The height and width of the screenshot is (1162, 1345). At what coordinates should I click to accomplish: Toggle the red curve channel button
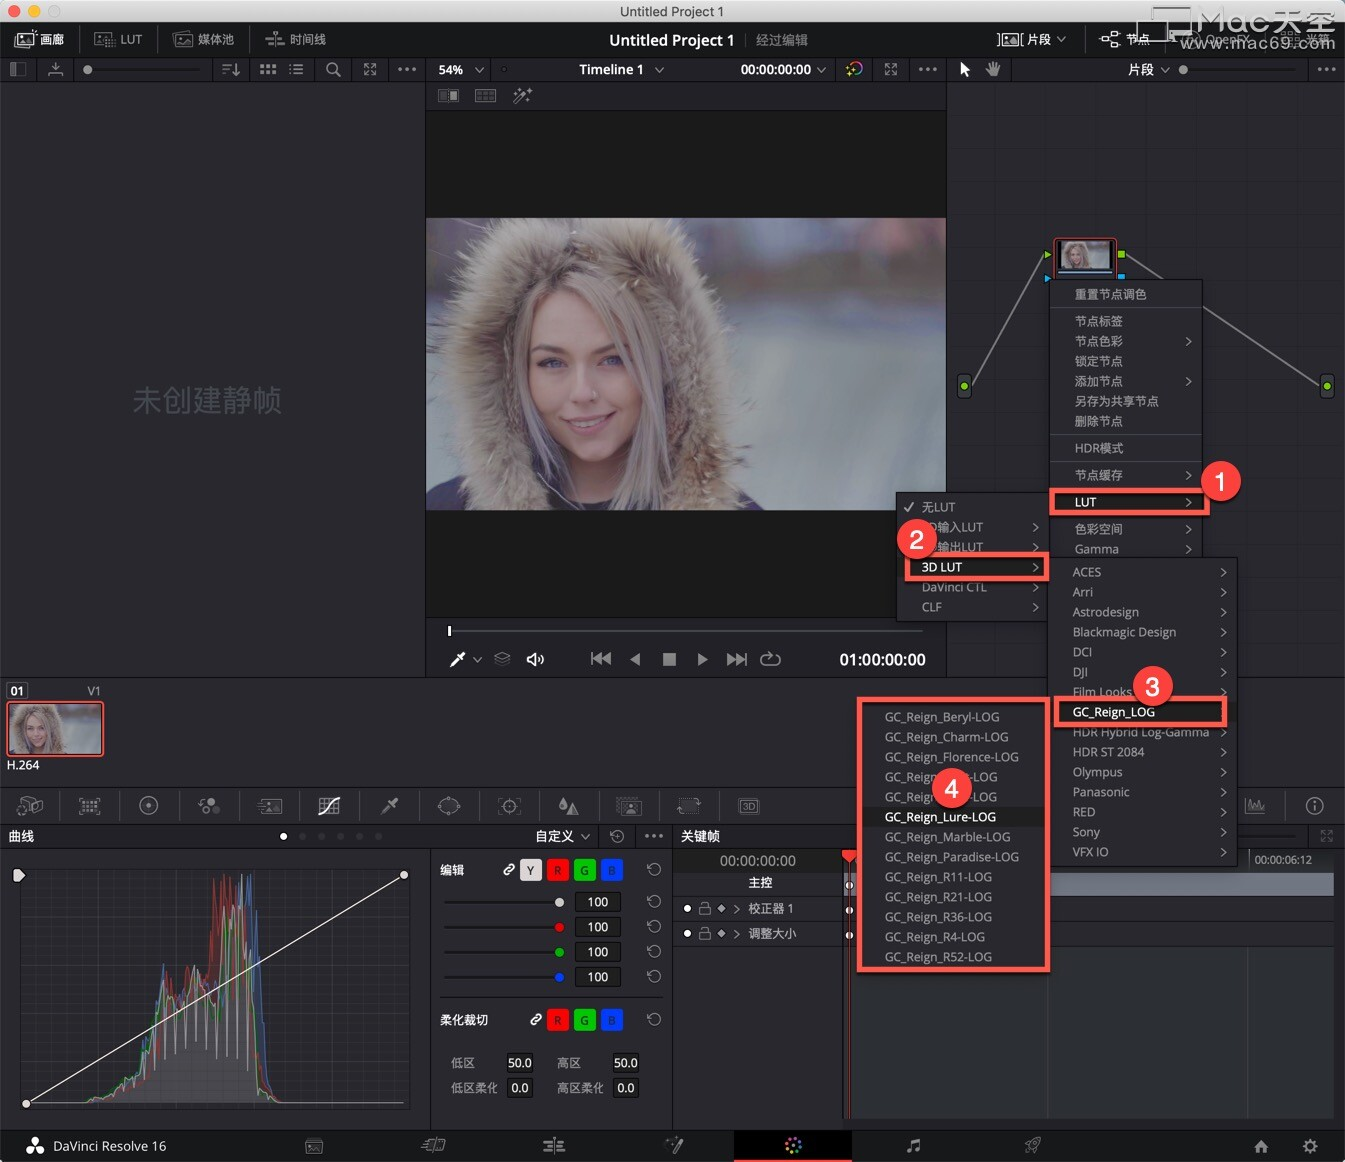[x=558, y=870]
